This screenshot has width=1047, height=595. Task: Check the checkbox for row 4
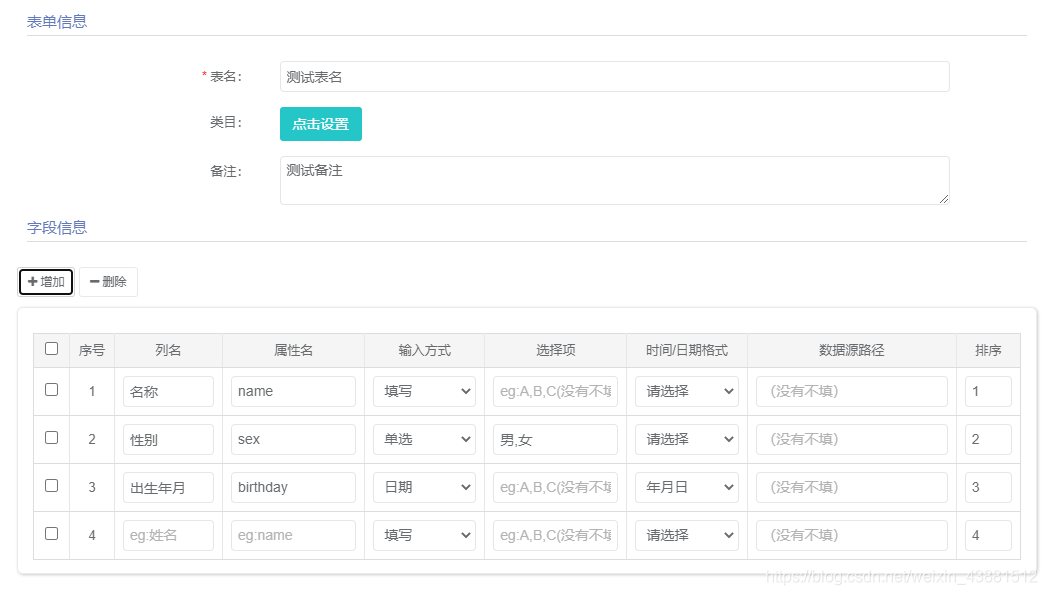pos(51,535)
